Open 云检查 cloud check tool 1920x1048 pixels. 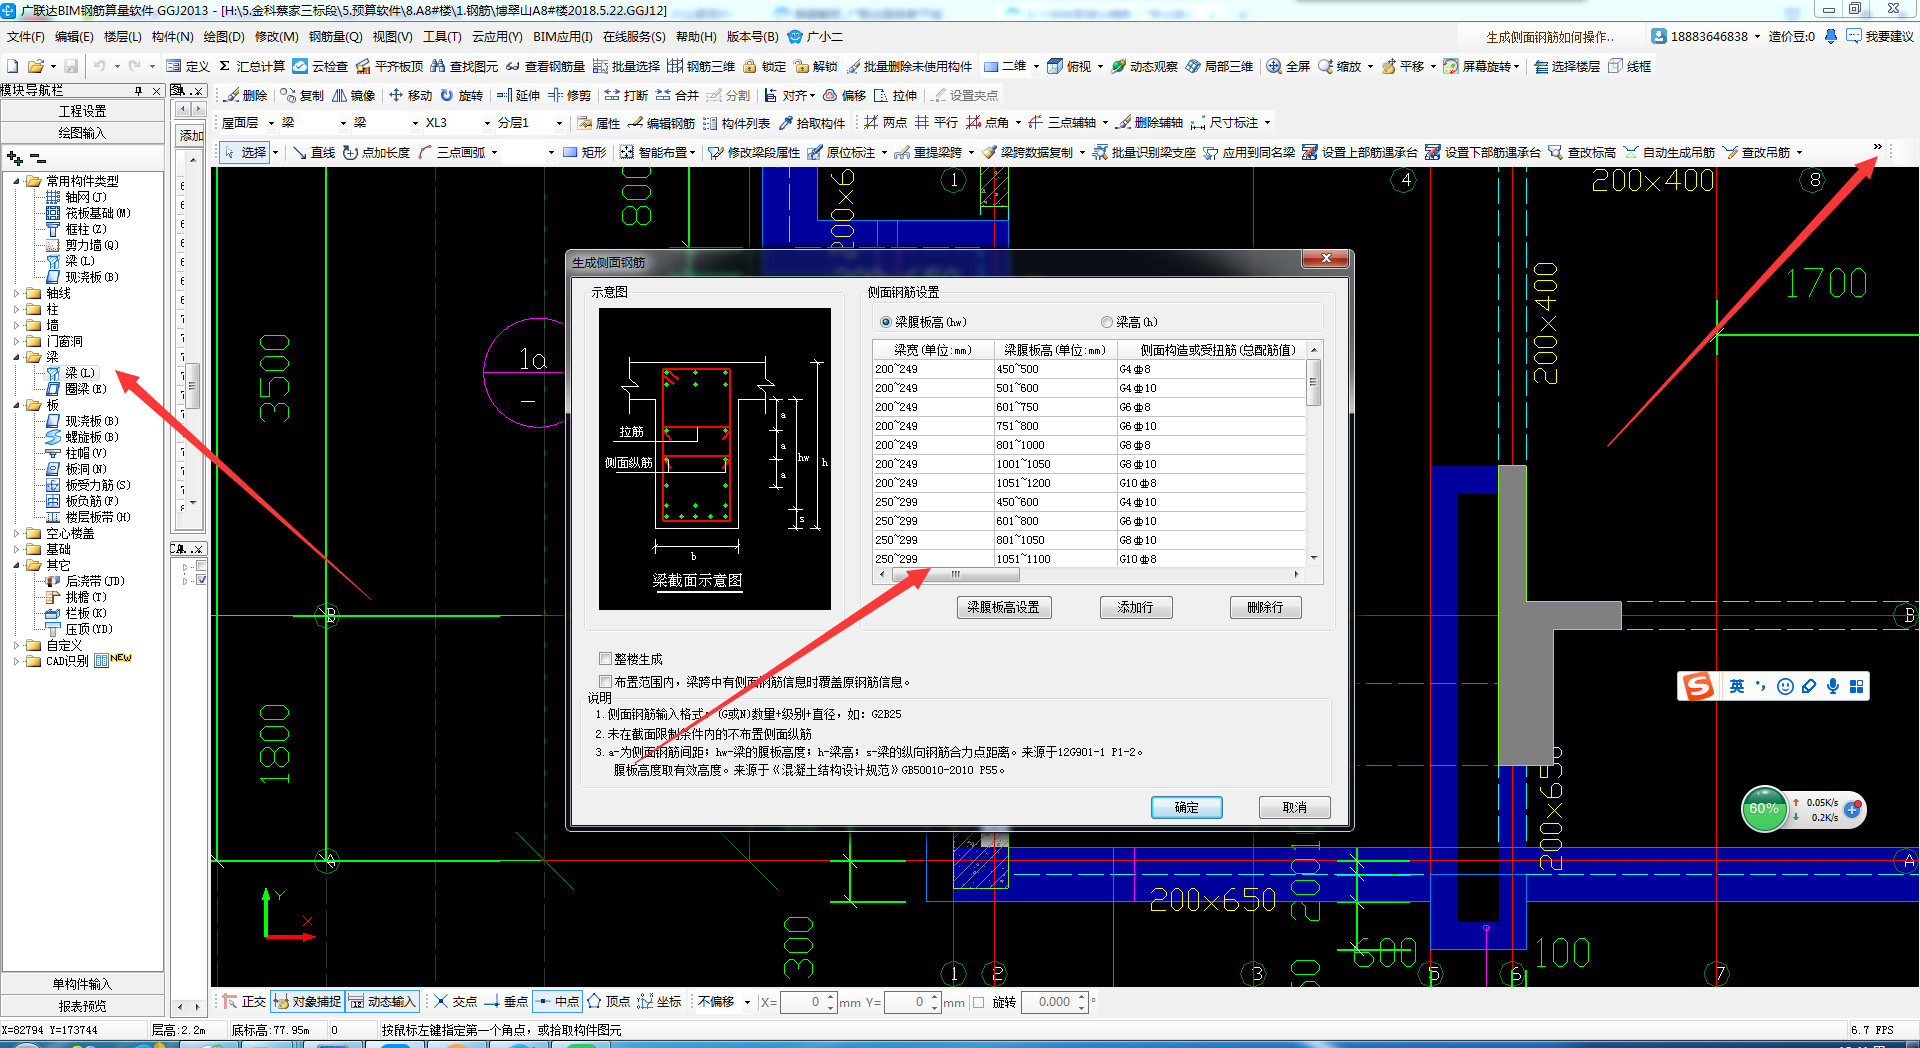coord(320,66)
